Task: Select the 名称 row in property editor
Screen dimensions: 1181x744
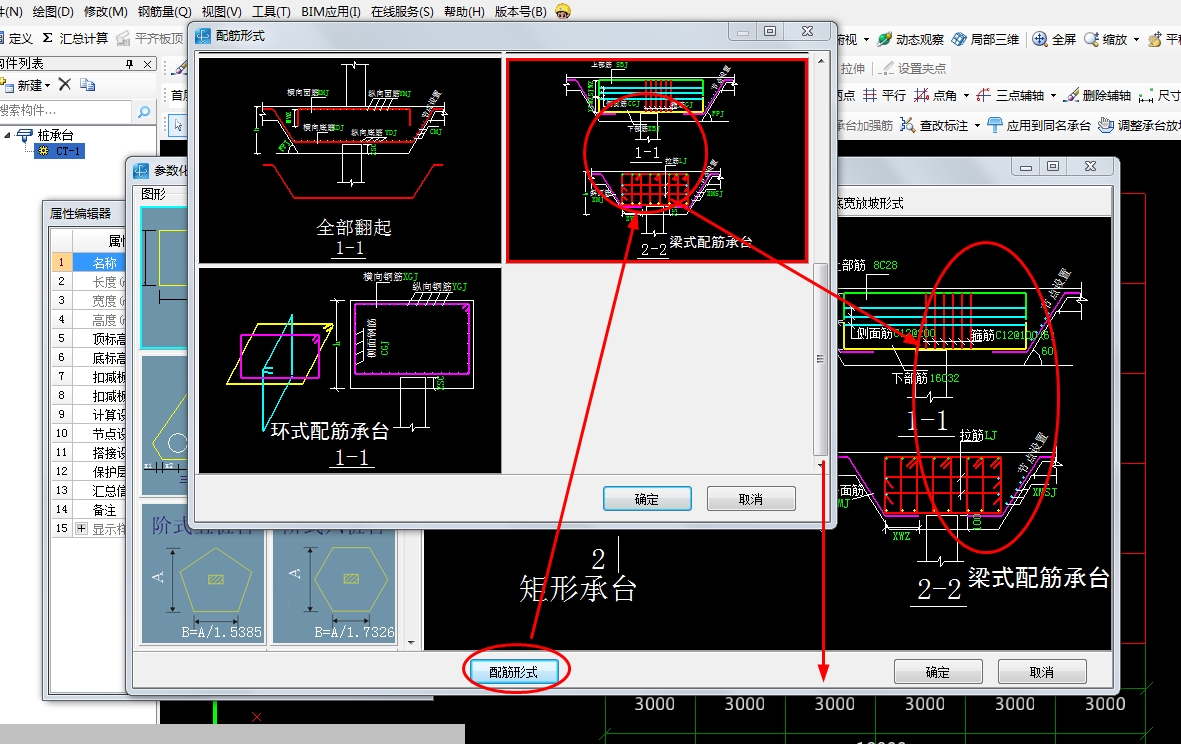Action: tap(88, 263)
